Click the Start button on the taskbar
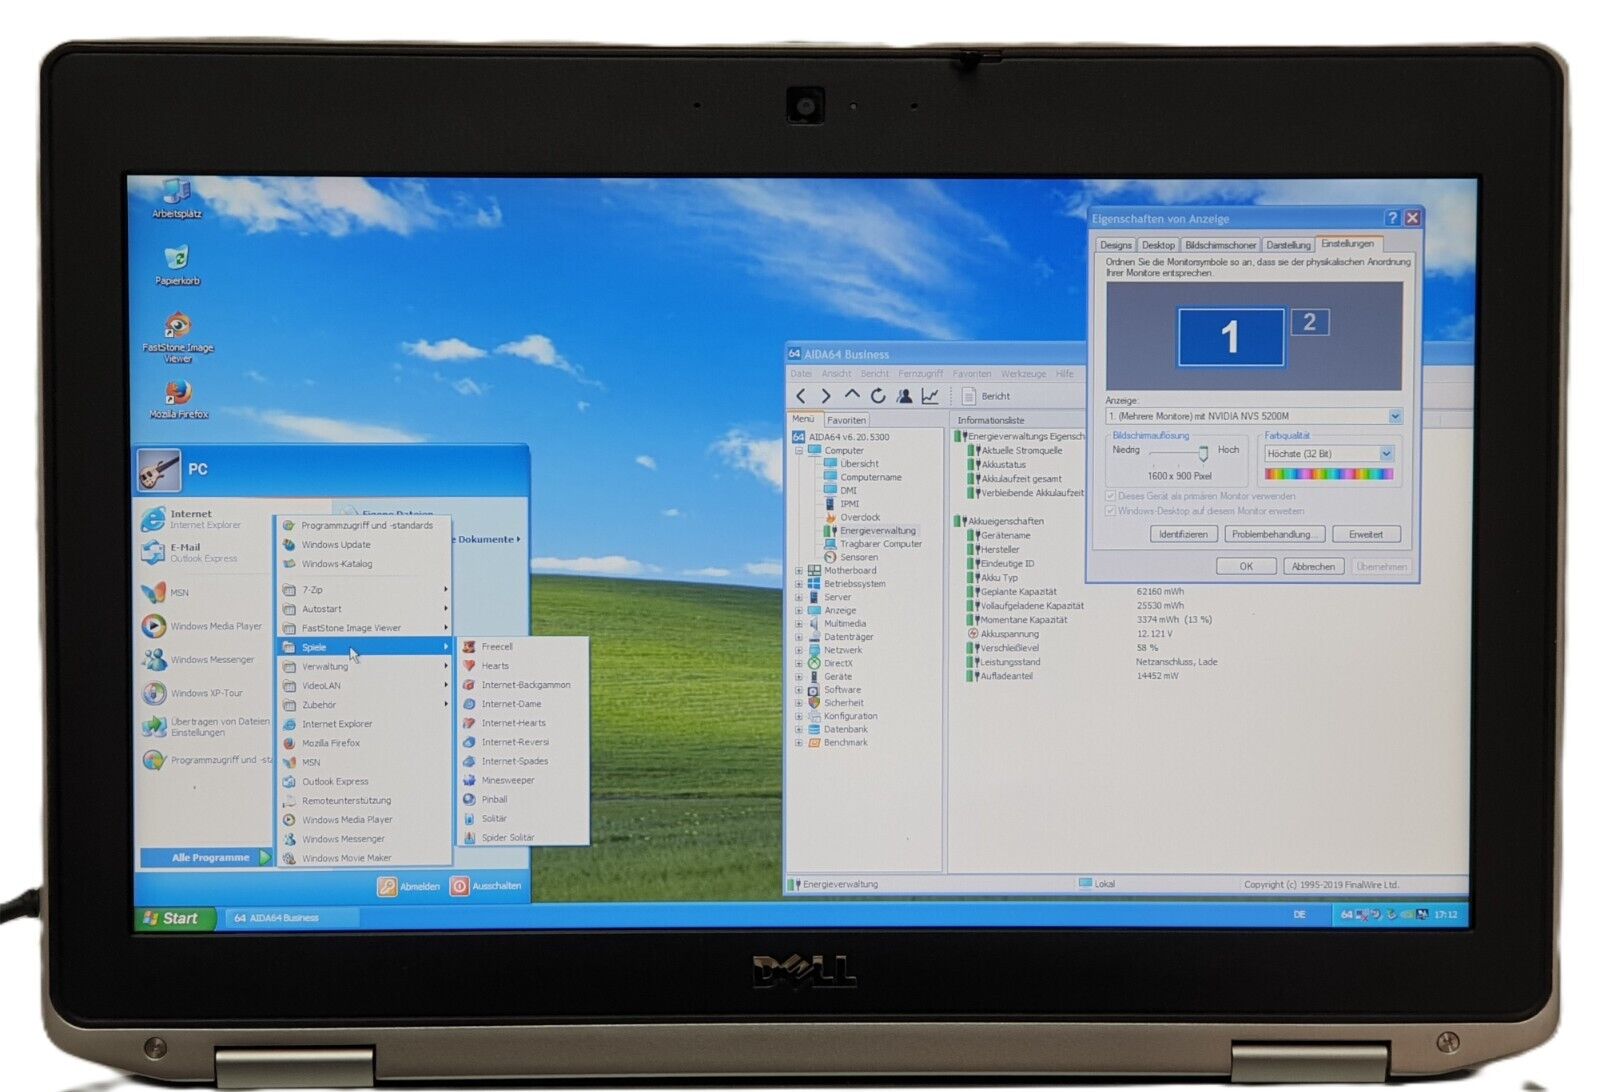Viewport: 1600px width, 1092px height. [175, 918]
